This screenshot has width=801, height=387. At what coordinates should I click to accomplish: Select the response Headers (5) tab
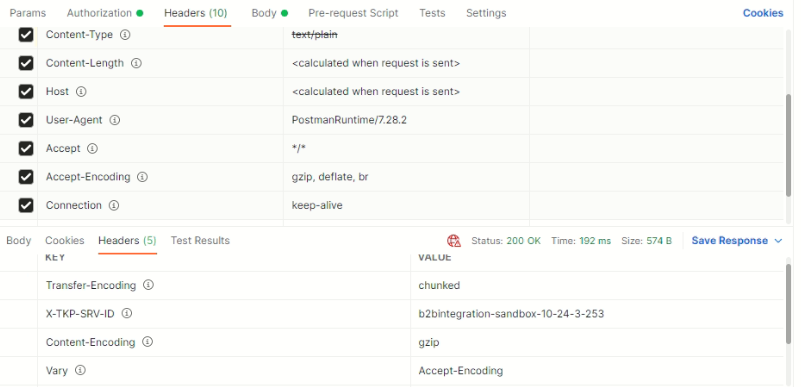coord(127,240)
